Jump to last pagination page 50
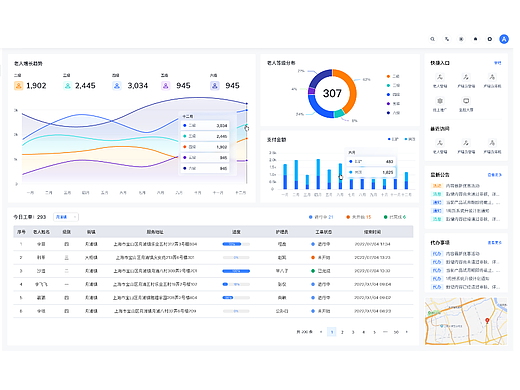Viewport: 520px width, 390px height. point(396,332)
